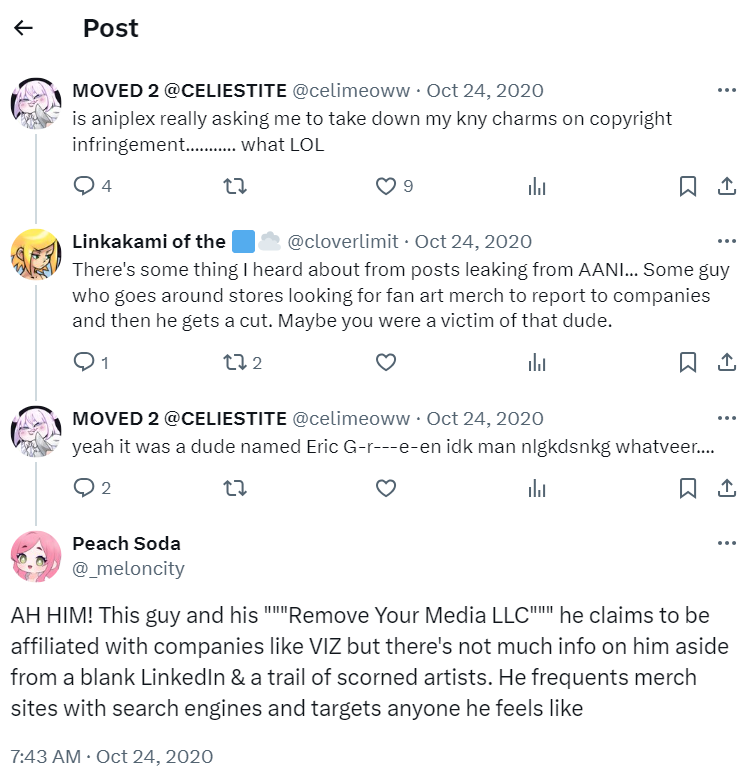Open more options on the Aniplex post

coord(726,90)
